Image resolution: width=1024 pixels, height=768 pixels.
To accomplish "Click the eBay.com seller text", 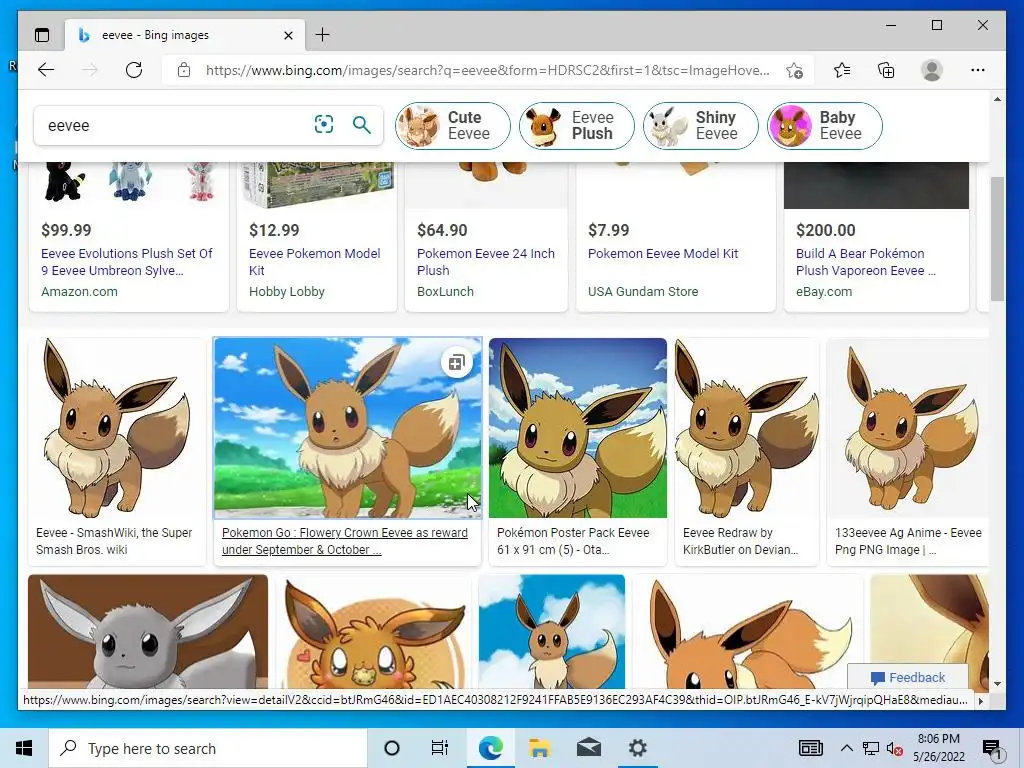I will 824,292.
